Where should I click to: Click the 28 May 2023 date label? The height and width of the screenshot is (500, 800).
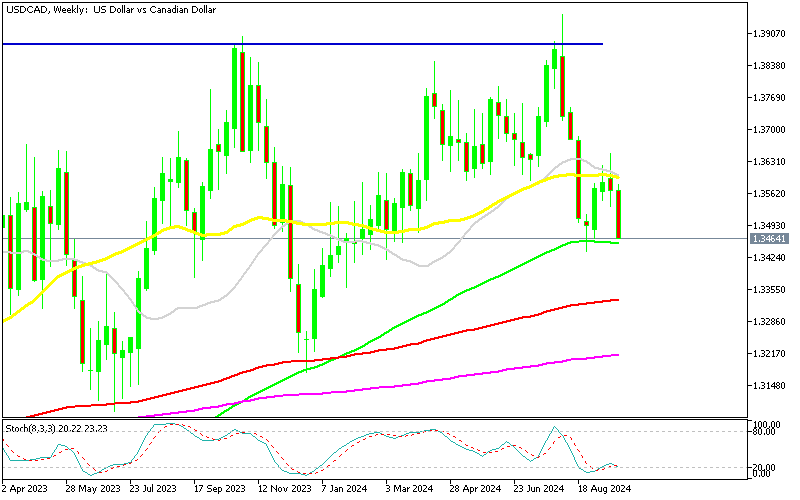[93, 489]
